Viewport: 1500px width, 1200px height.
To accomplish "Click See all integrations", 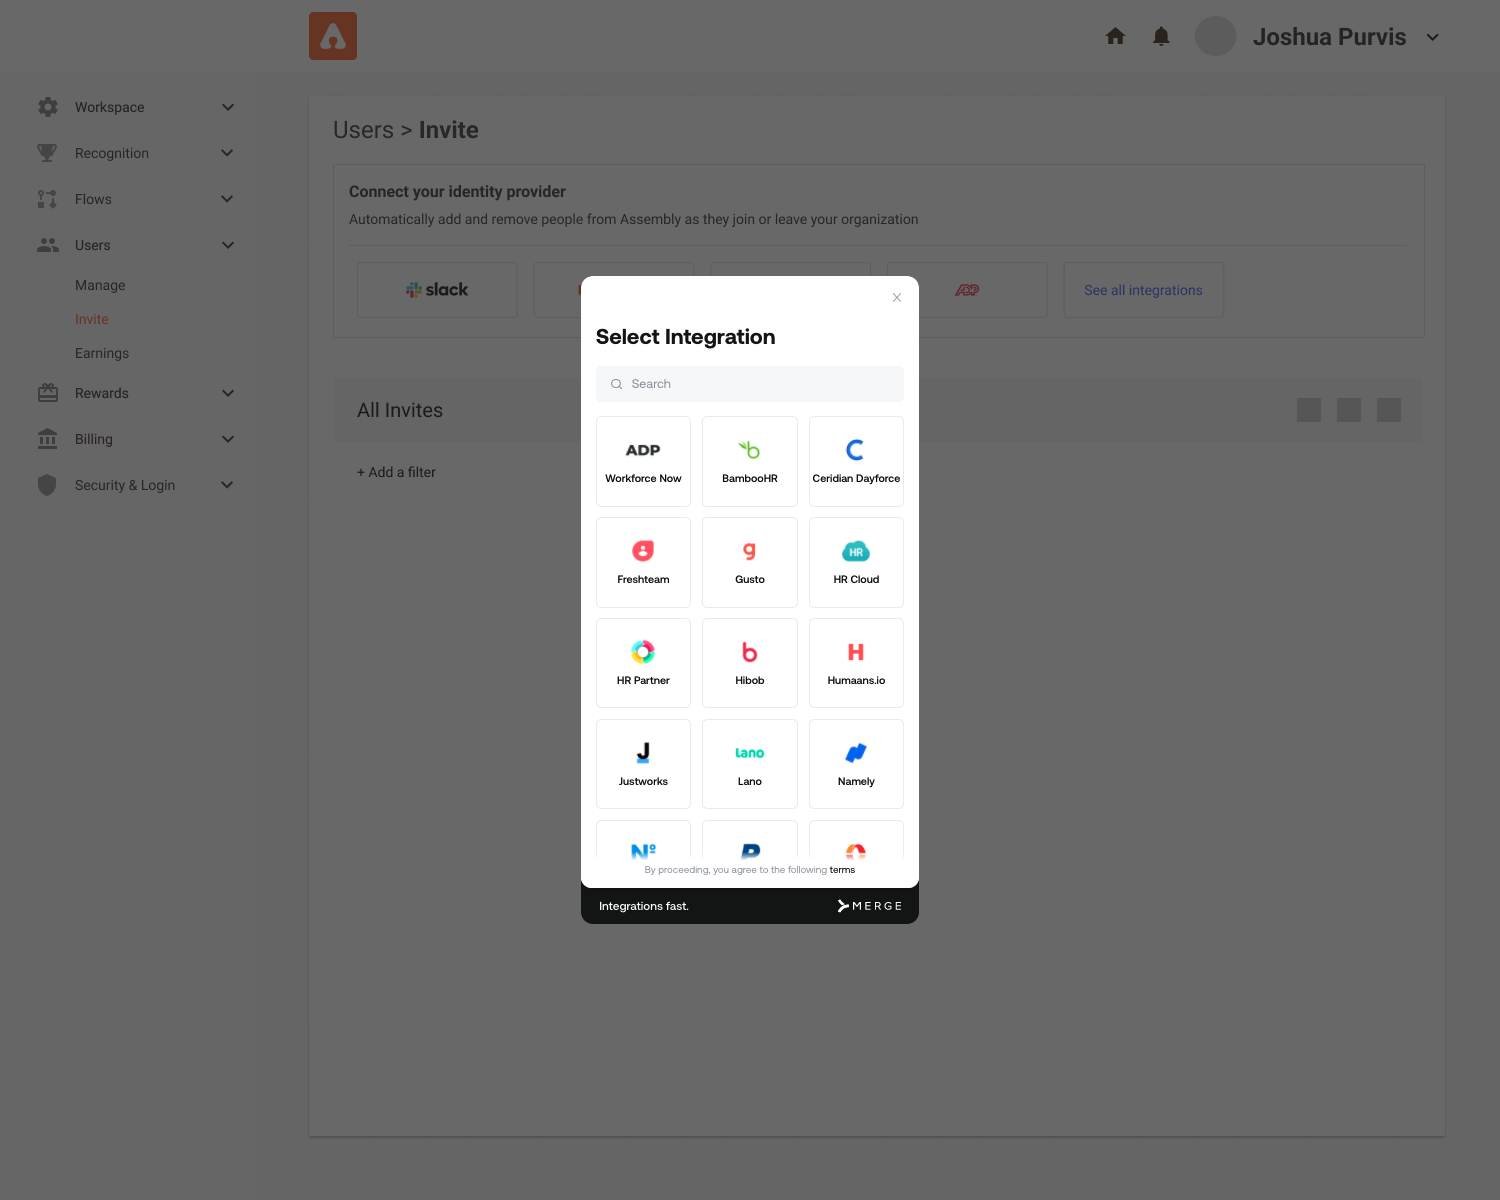I will pos(1143,290).
